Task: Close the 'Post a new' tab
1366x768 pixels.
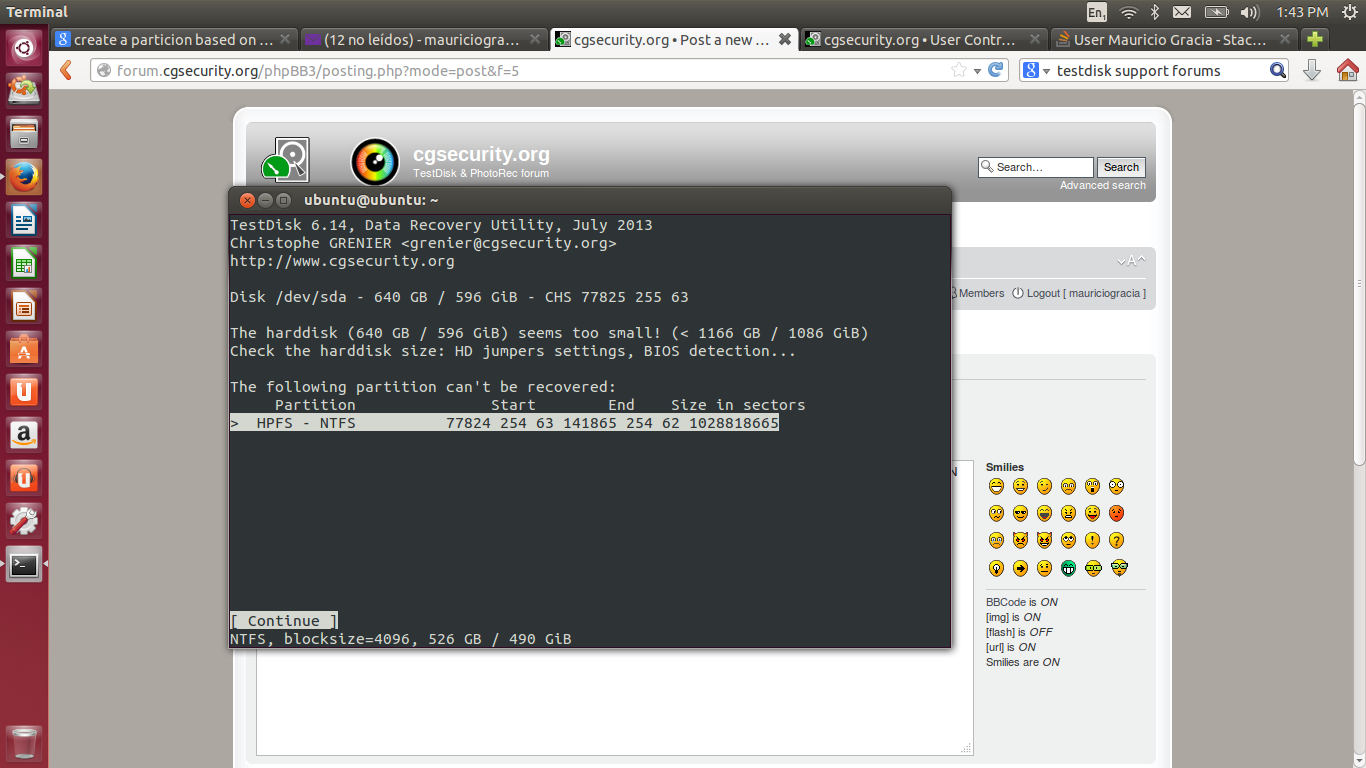Action: pos(785,40)
